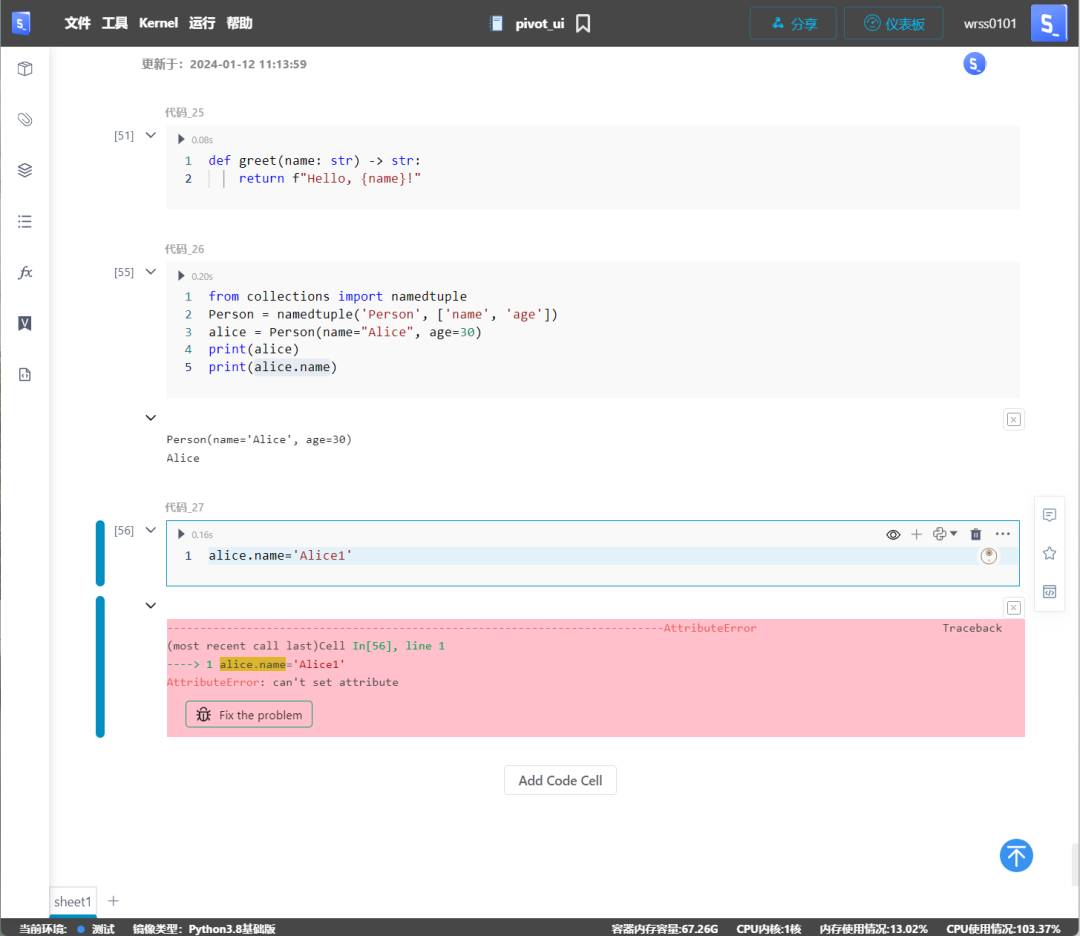Click the bookmark icon beside pivot_ui
This screenshot has height=936, width=1080.
tap(583, 23)
